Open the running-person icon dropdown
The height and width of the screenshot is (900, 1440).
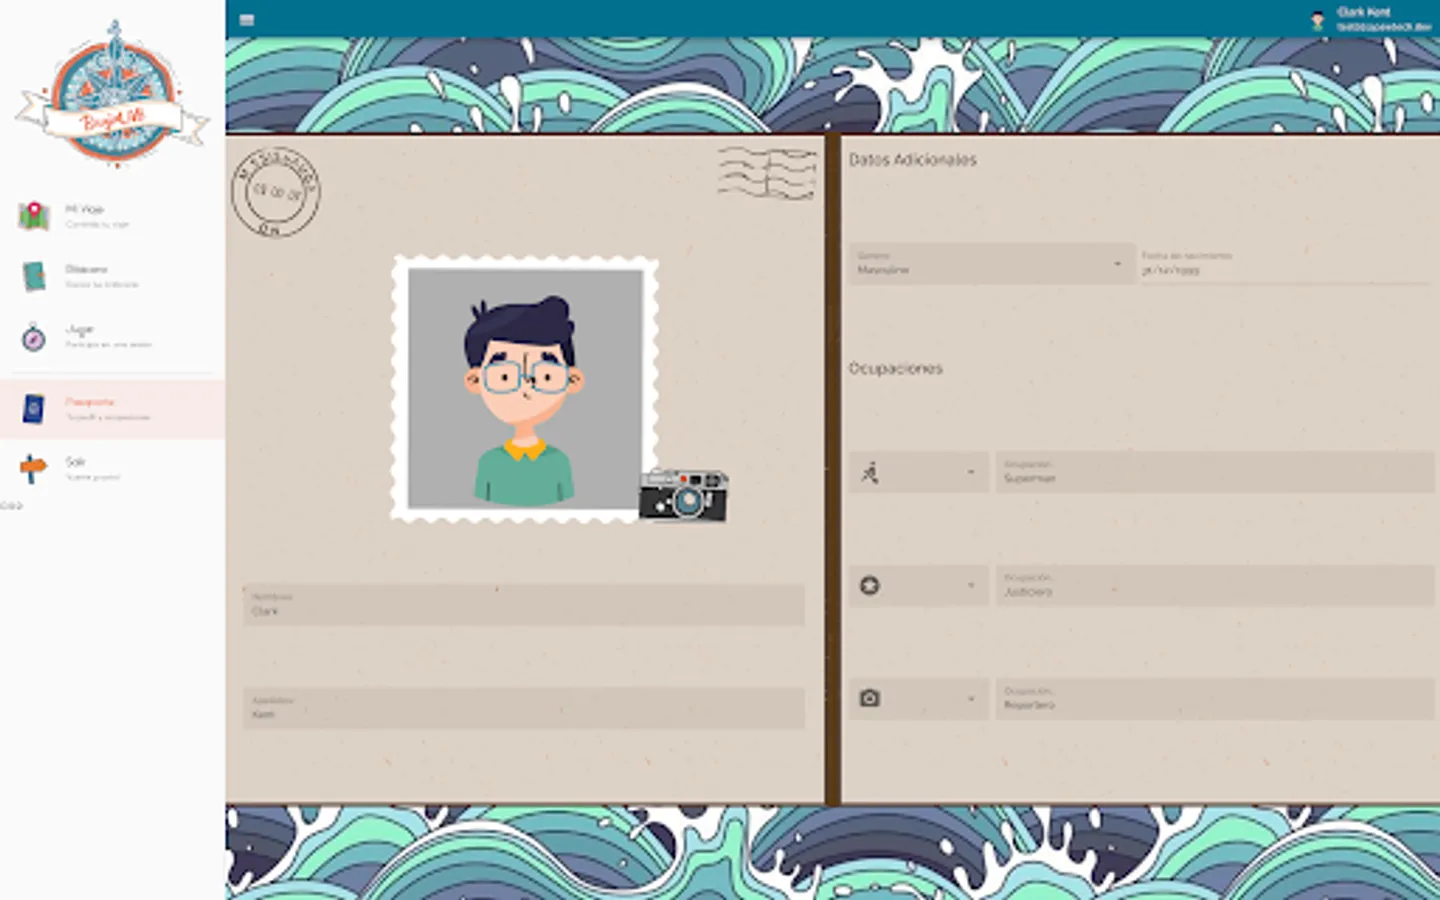pos(919,472)
